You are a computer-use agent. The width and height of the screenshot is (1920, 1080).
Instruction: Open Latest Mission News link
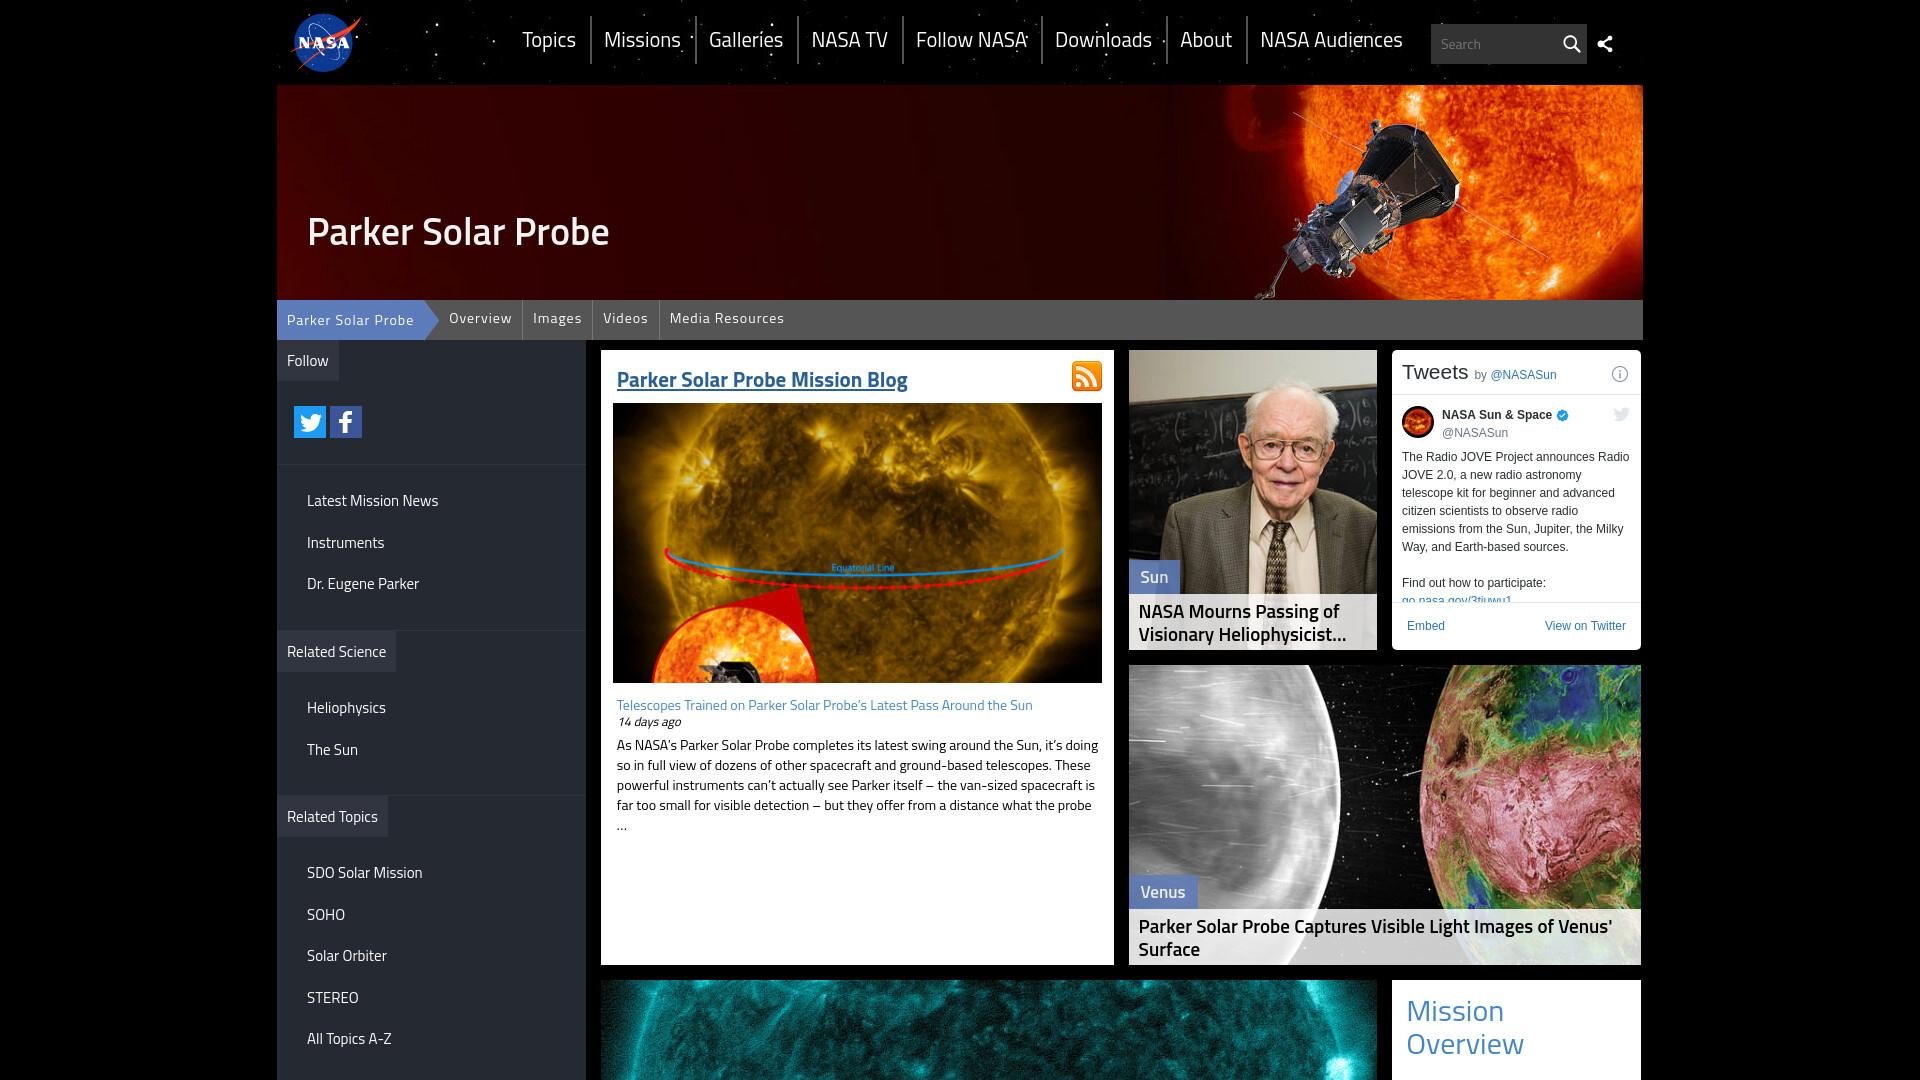tap(372, 501)
